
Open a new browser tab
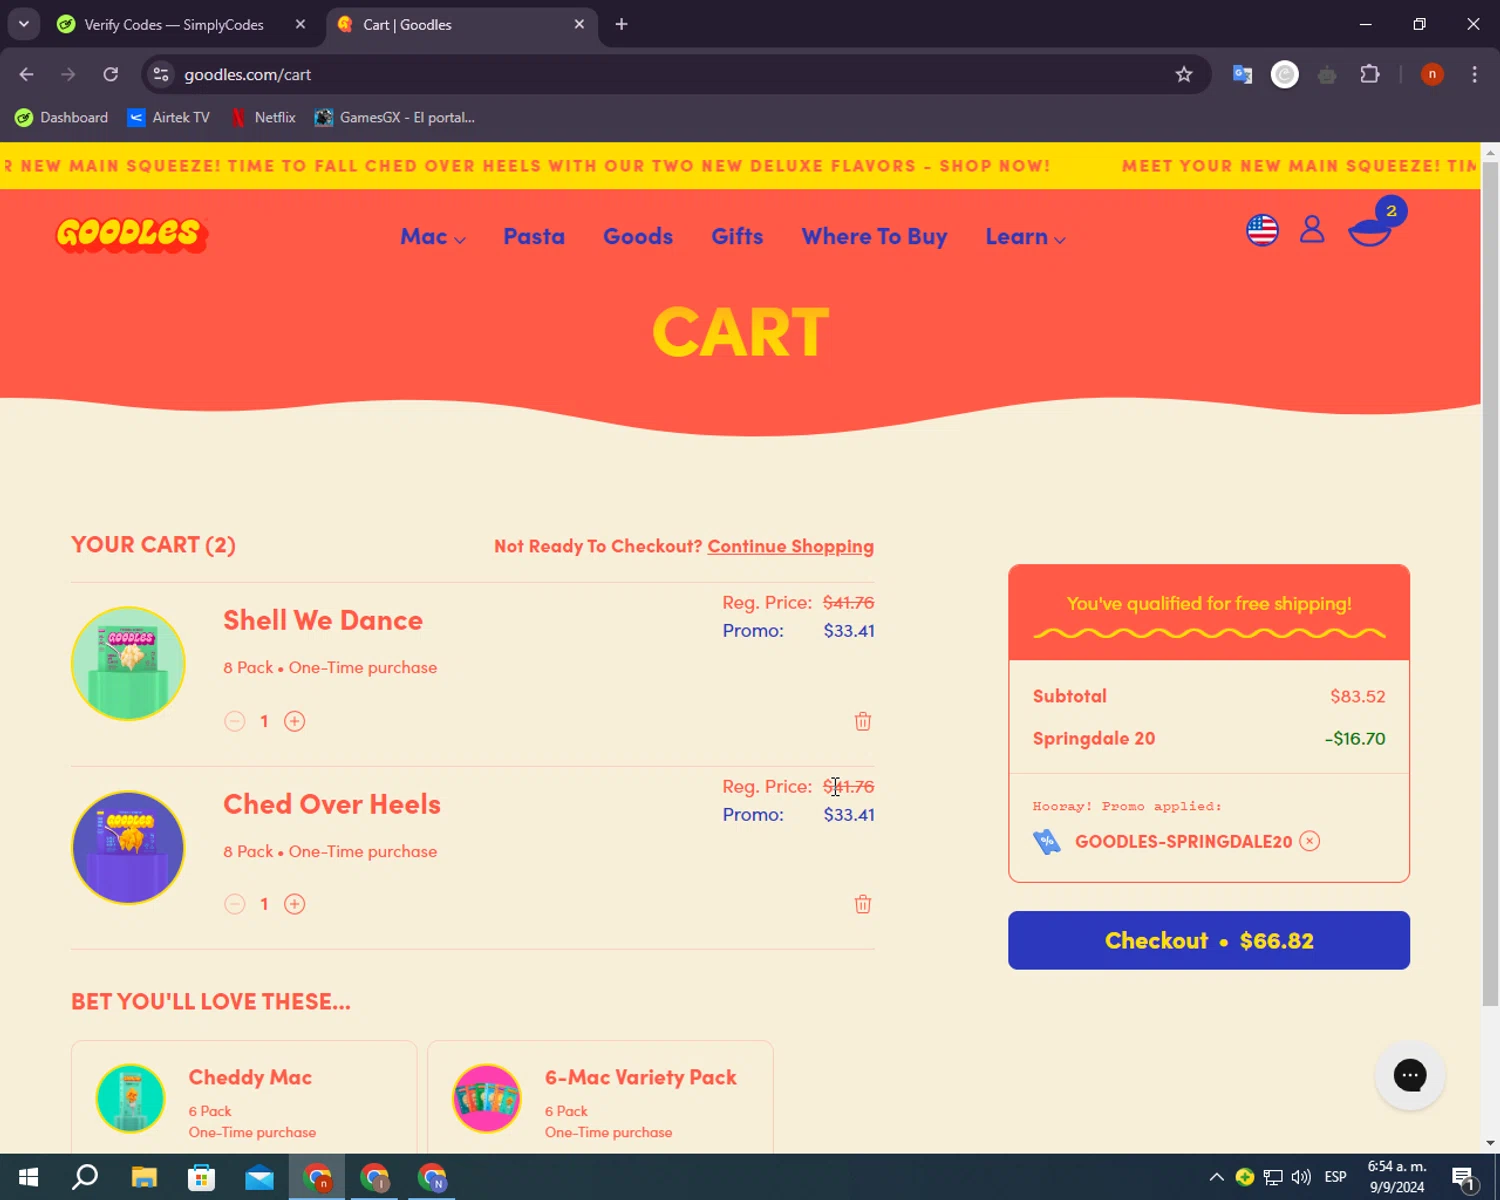(621, 24)
